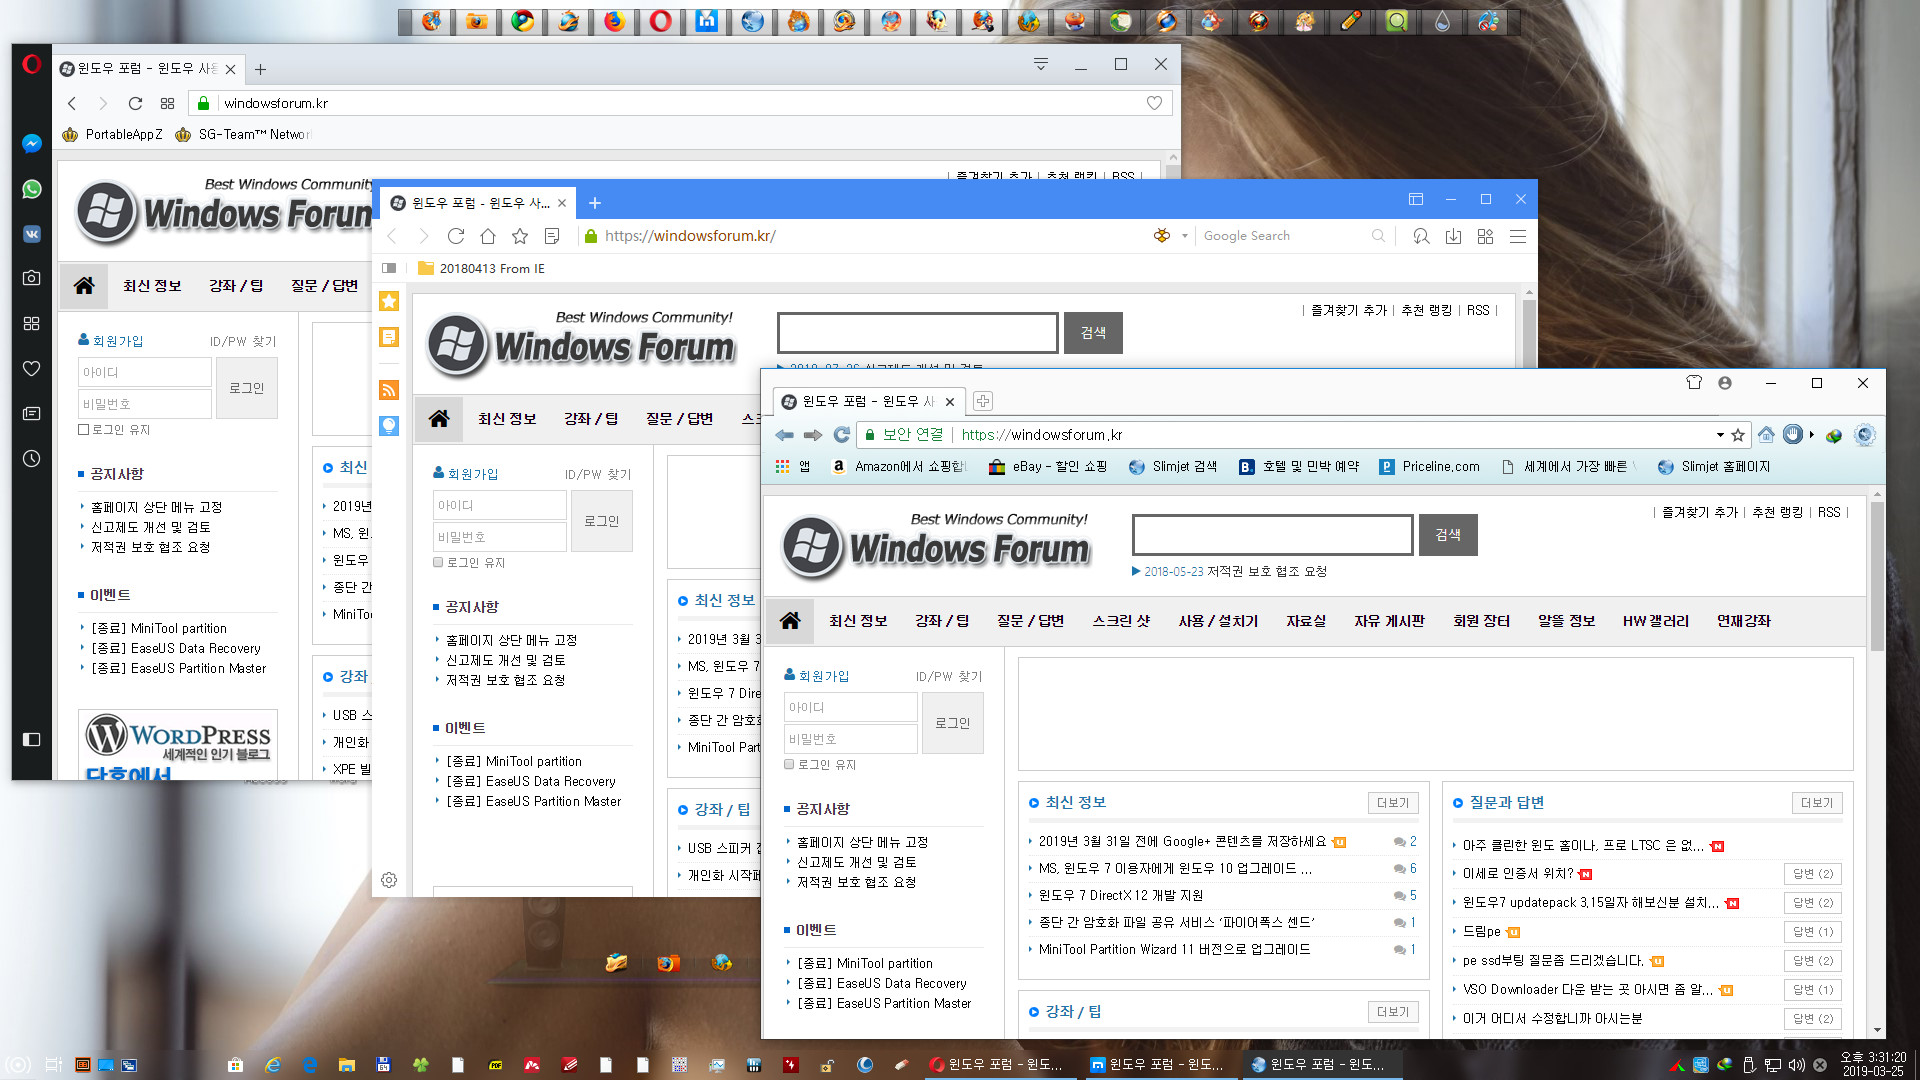Open VK in the Opera sidebar
The height and width of the screenshot is (1080, 1920).
[32, 234]
